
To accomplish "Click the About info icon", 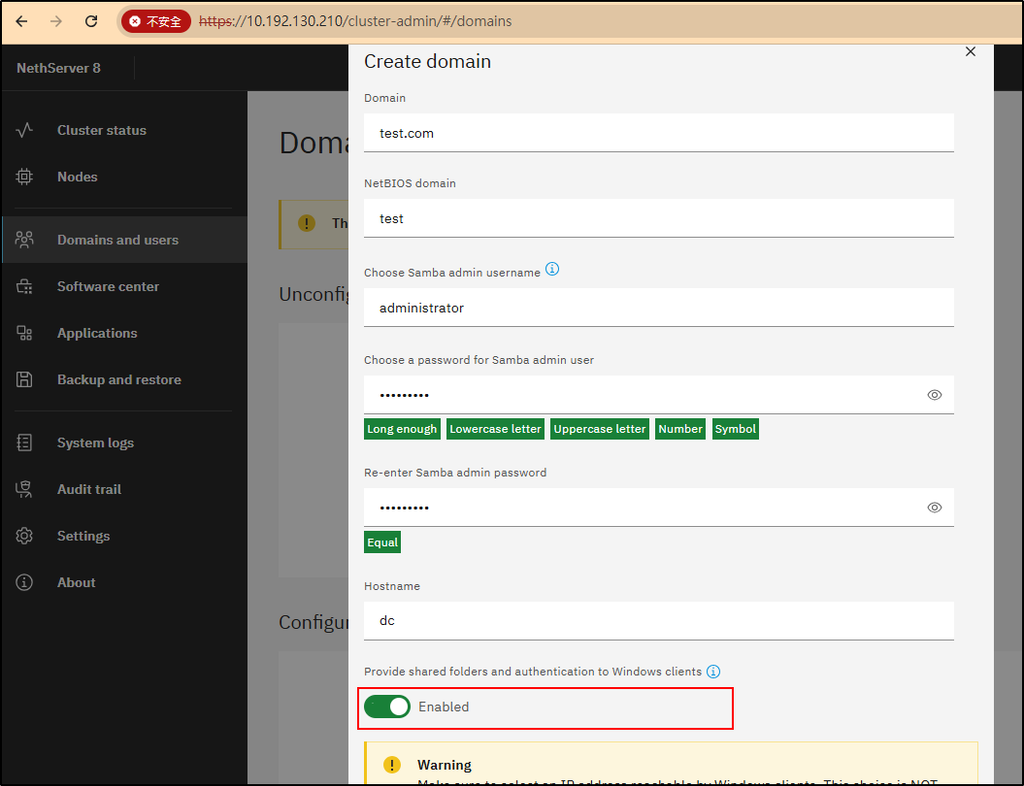I will click(x=24, y=582).
